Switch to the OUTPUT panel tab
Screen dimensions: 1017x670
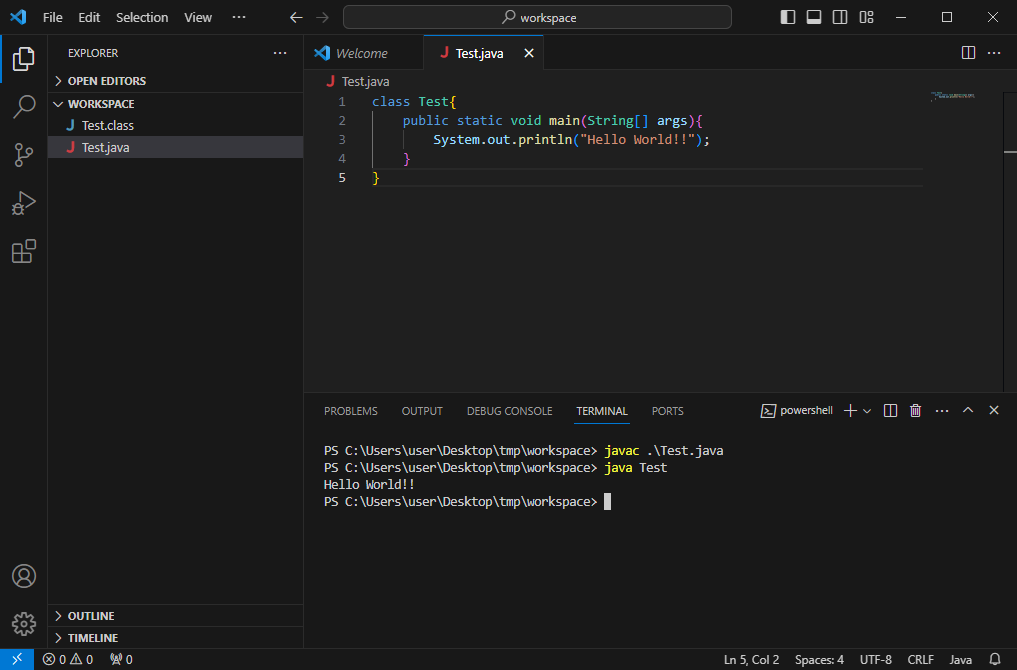tap(422, 411)
